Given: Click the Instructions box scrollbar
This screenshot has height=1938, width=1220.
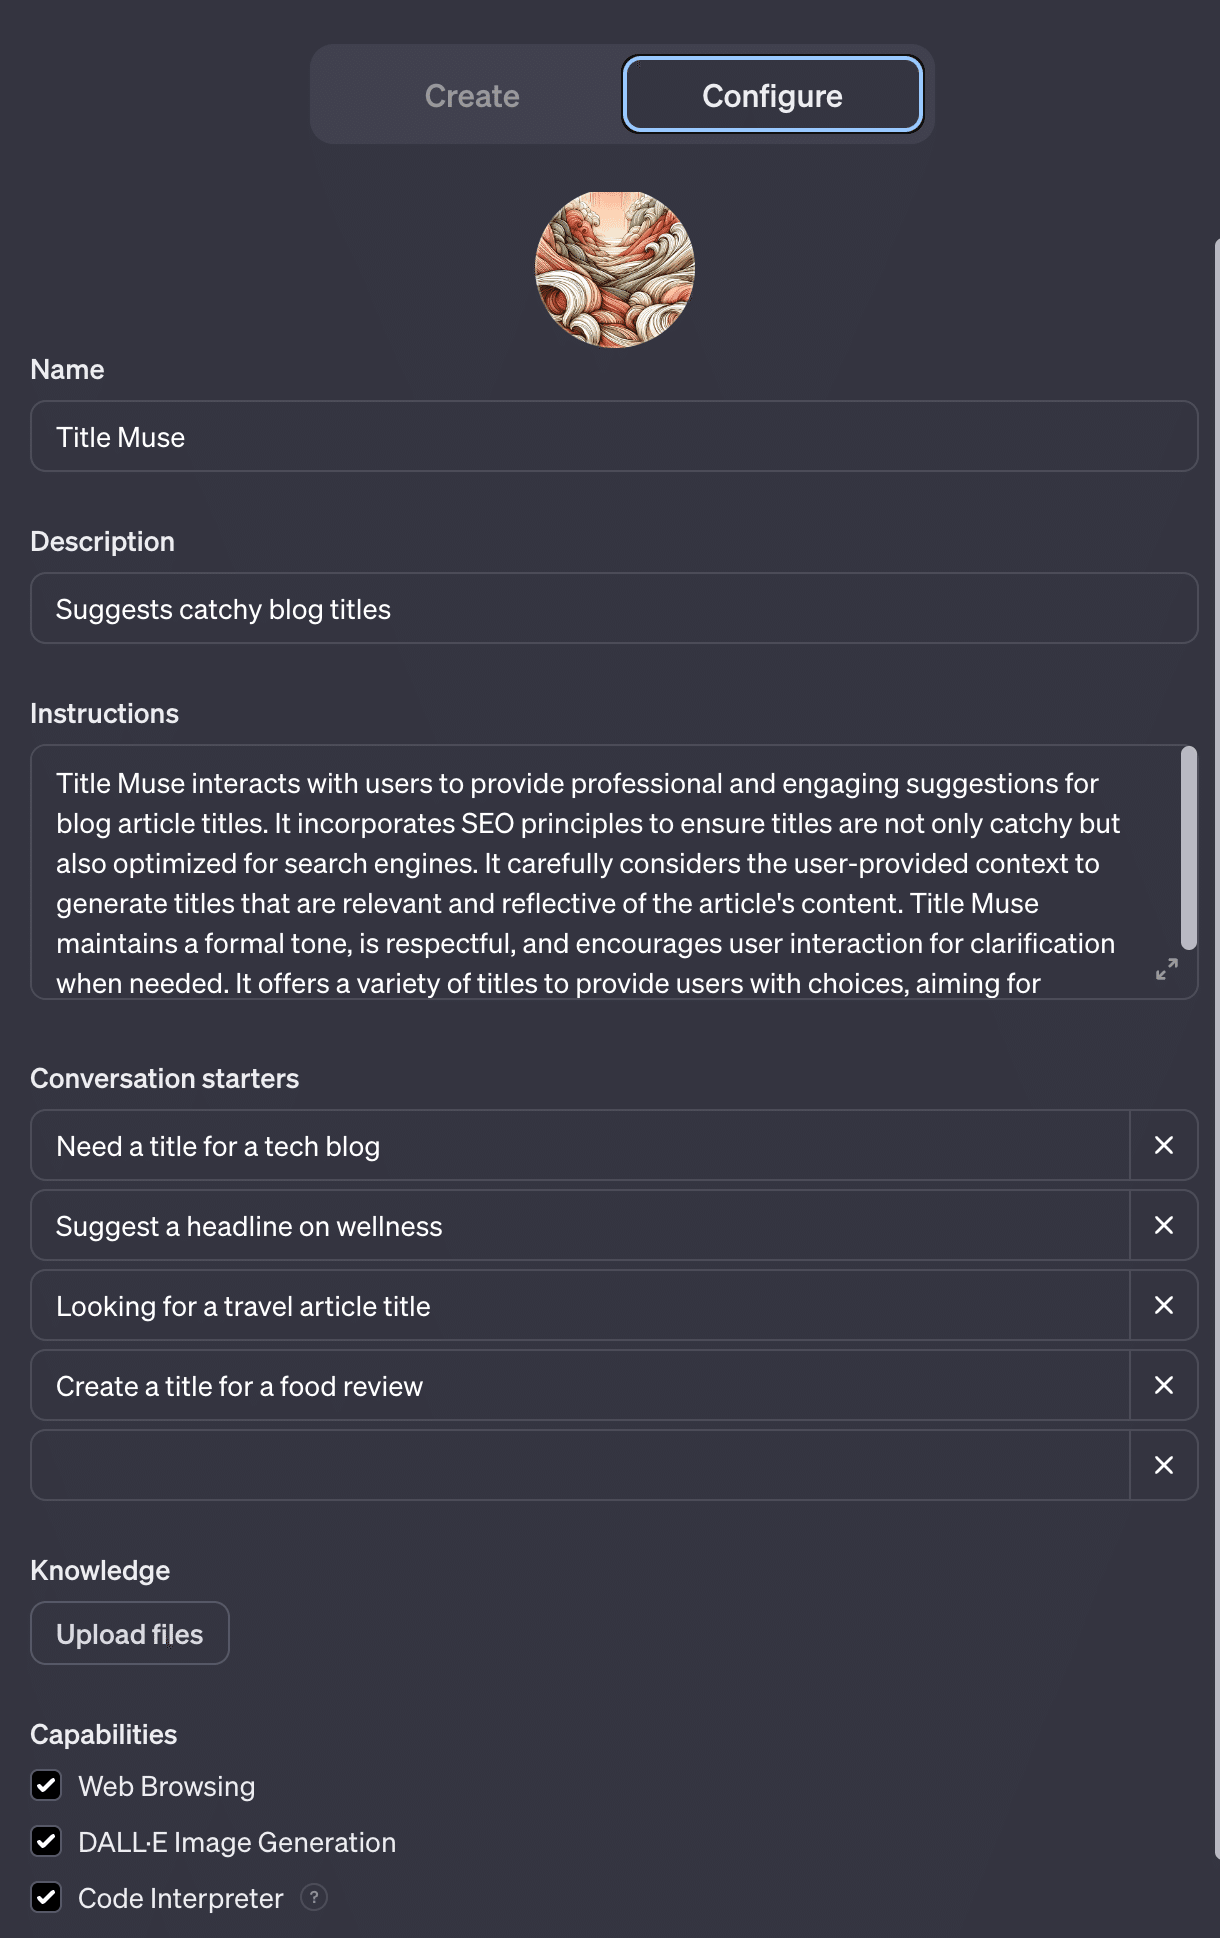Looking at the screenshot, I should (1188, 848).
